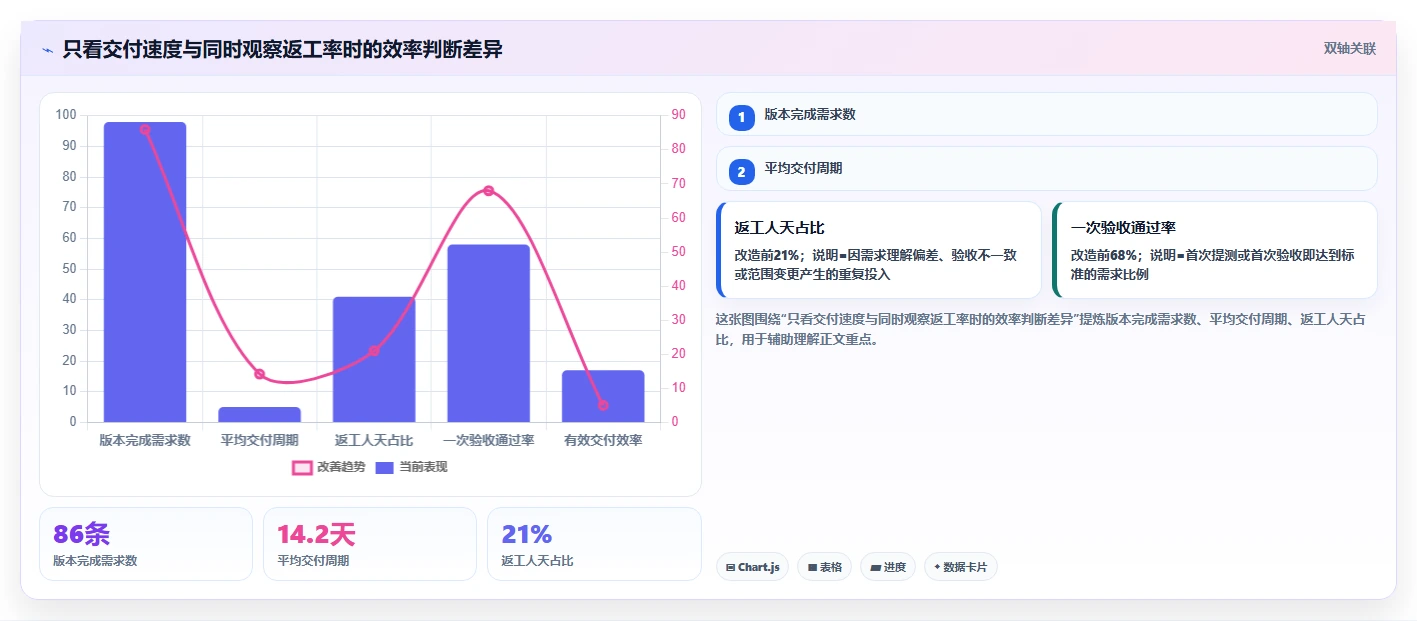The image size is (1417, 621).
Task: Click the line point above 平均交付周期
Action: (x=259, y=374)
